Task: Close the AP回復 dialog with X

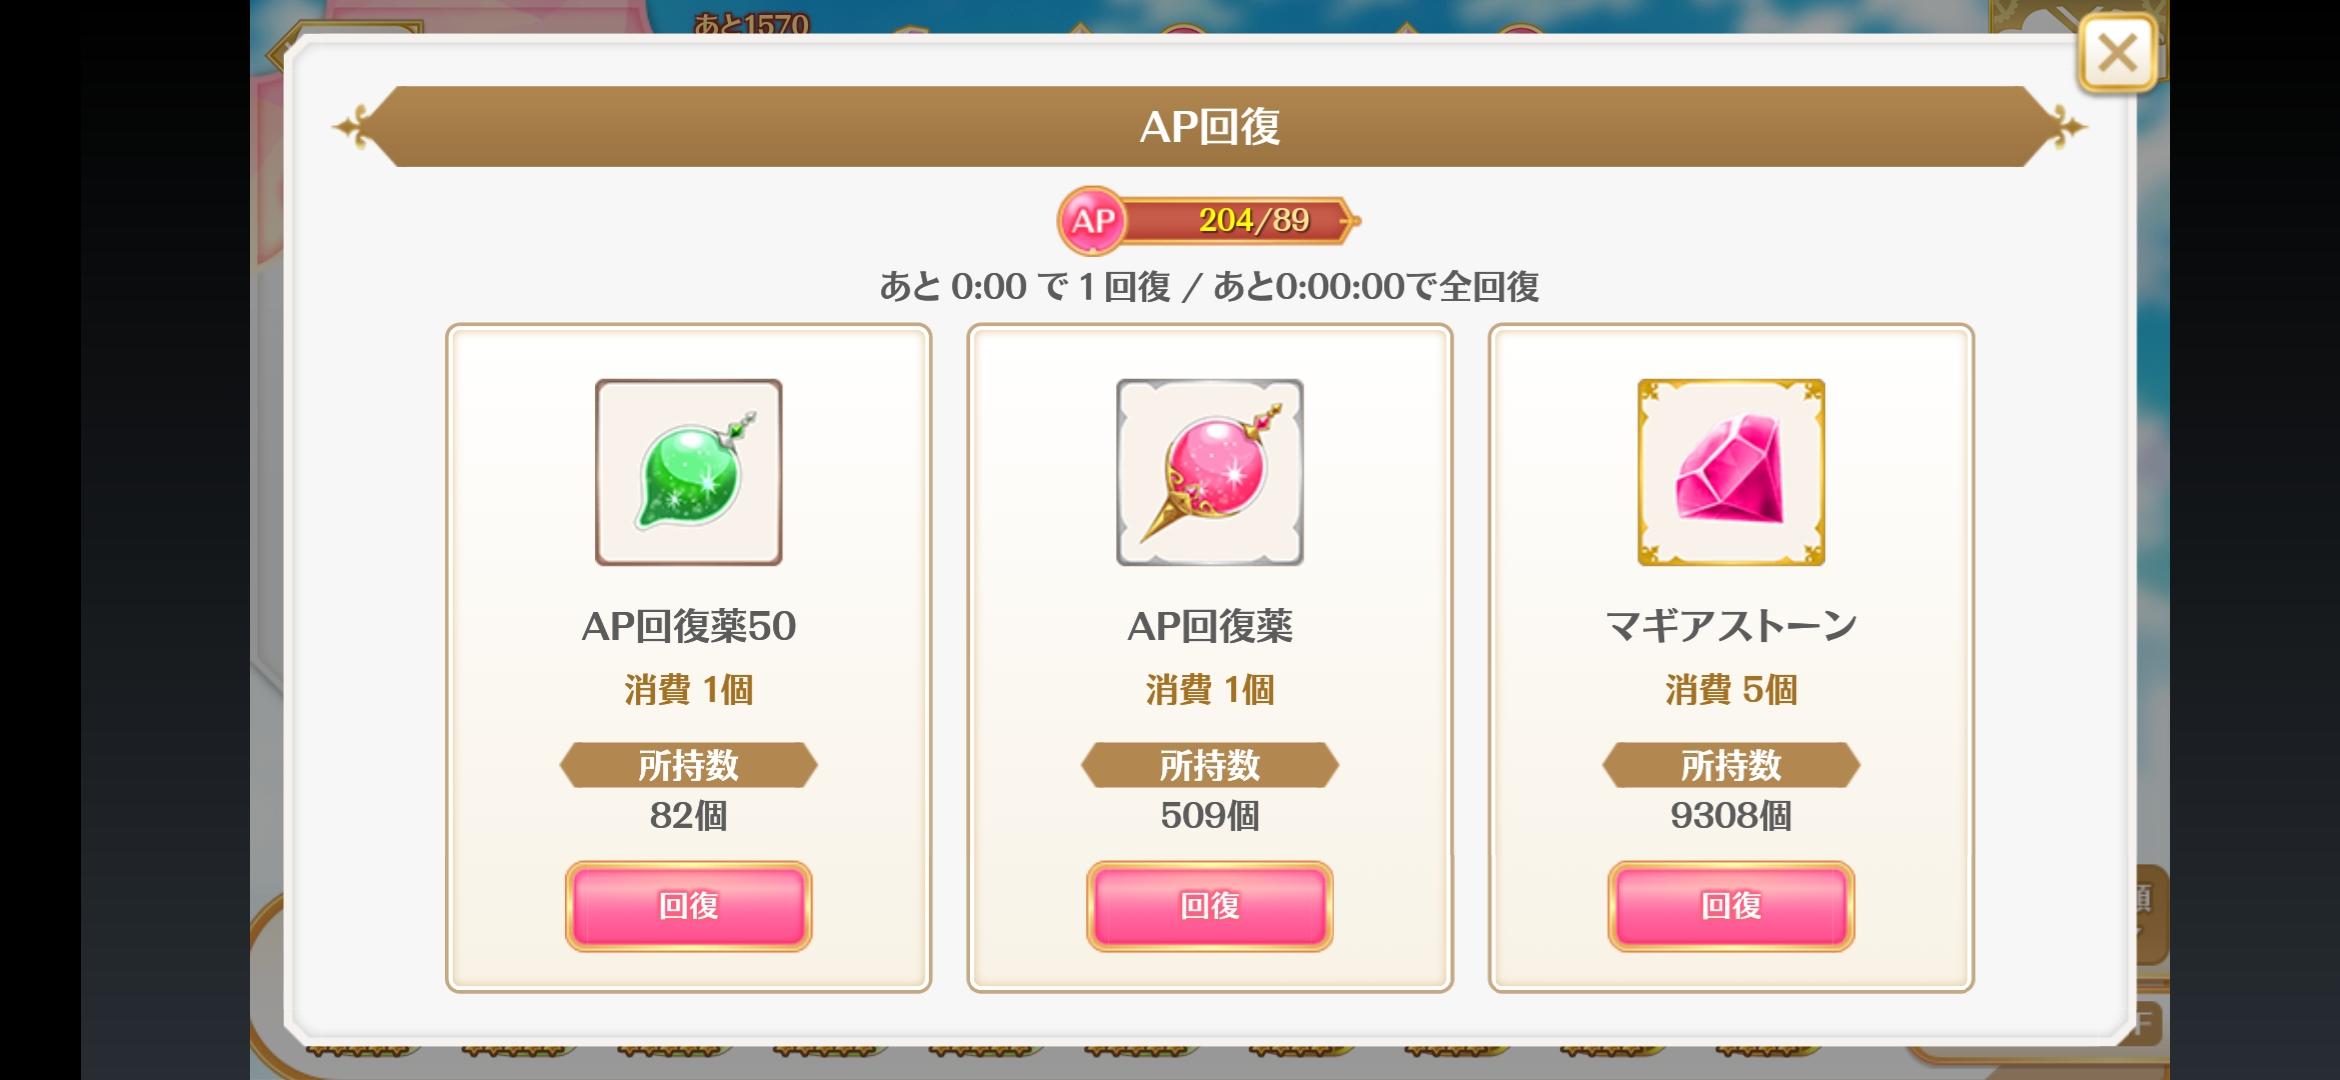Action: (2117, 53)
